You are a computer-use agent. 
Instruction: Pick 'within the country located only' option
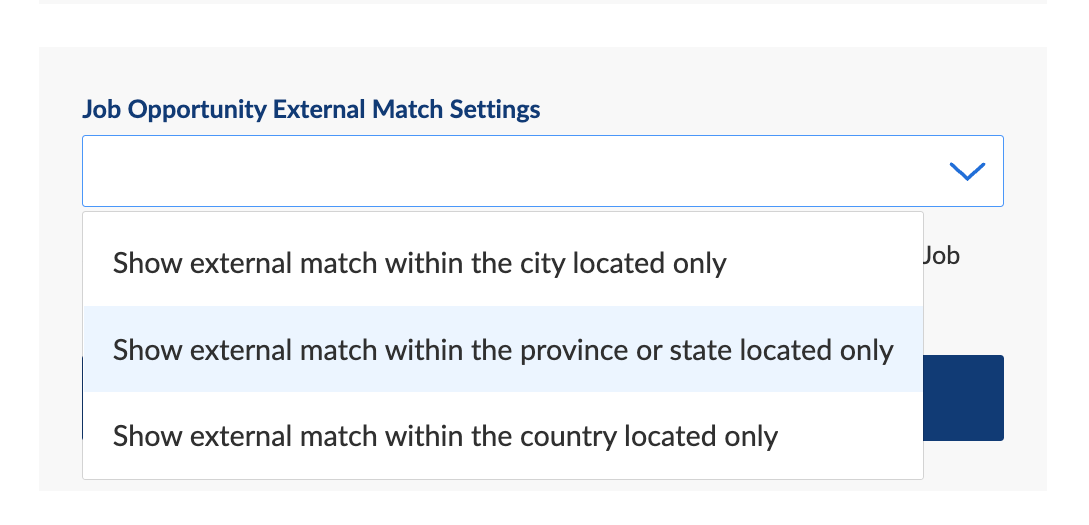pos(445,436)
